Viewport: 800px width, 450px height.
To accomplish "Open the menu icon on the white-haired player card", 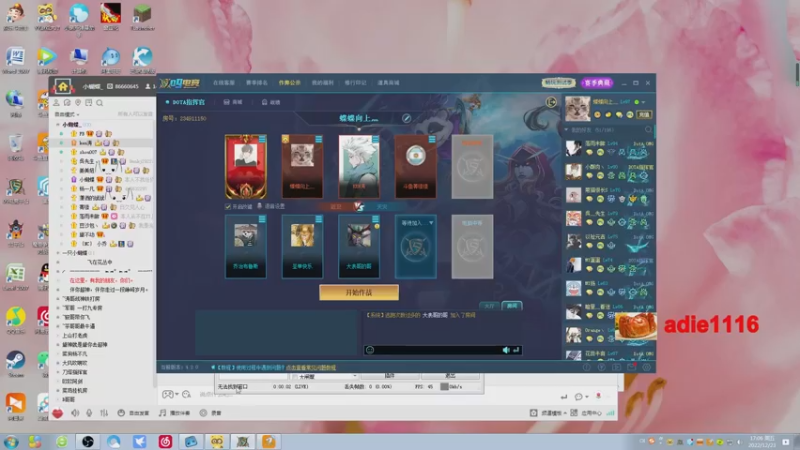I will (375, 139).
